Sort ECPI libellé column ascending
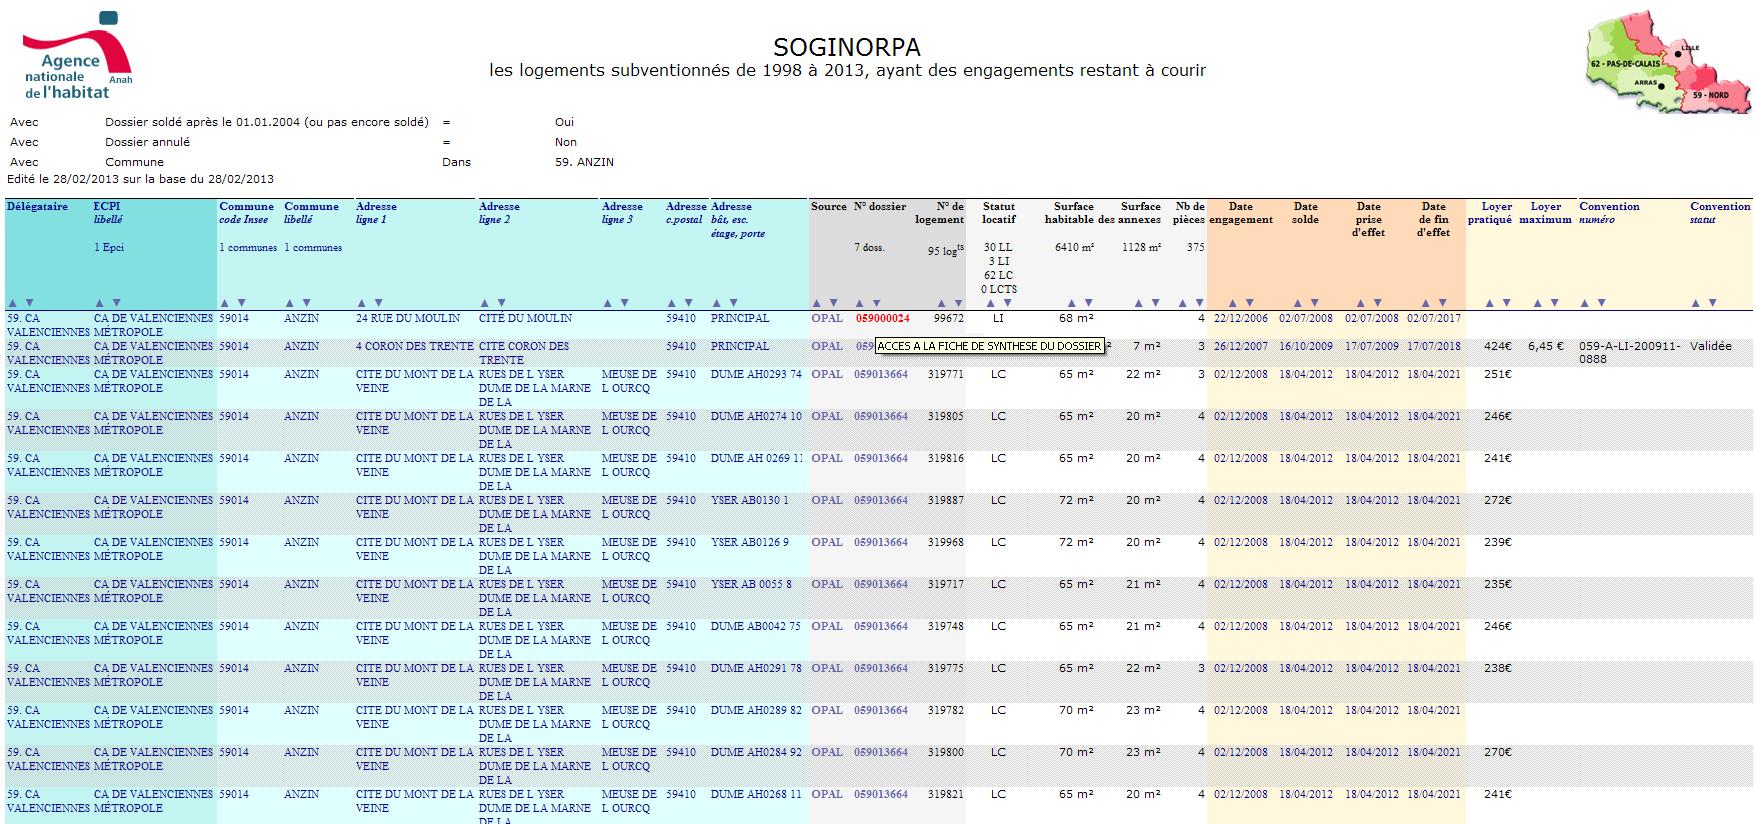Image resolution: width=1756 pixels, height=824 pixels. [x=99, y=303]
